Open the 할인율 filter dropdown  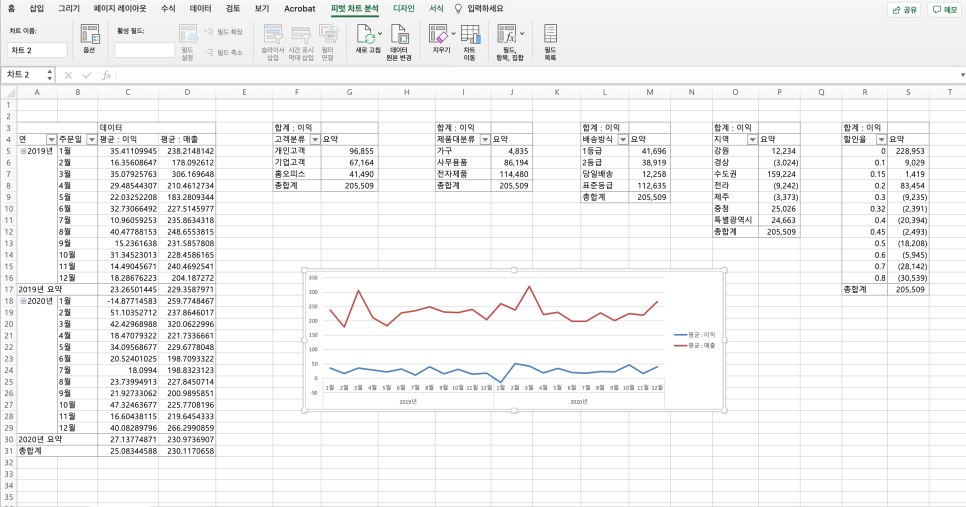tap(882, 140)
